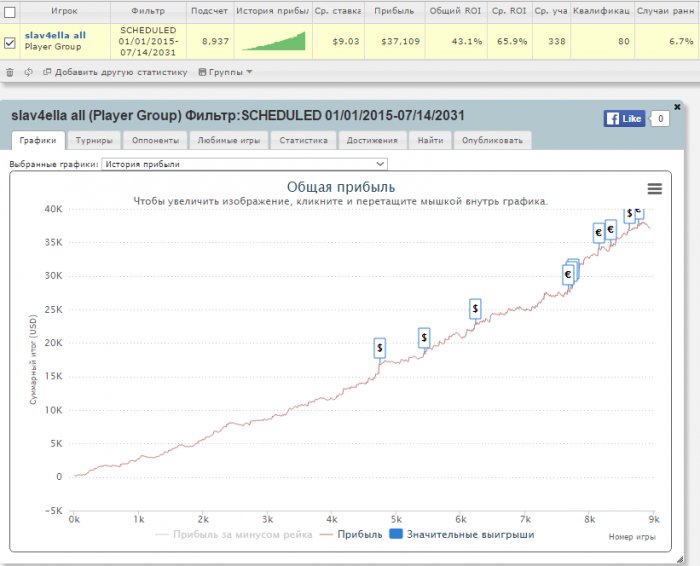700x566 pixels.
Task: Click the dollar marker near 40K
Action: (x=629, y=214)
